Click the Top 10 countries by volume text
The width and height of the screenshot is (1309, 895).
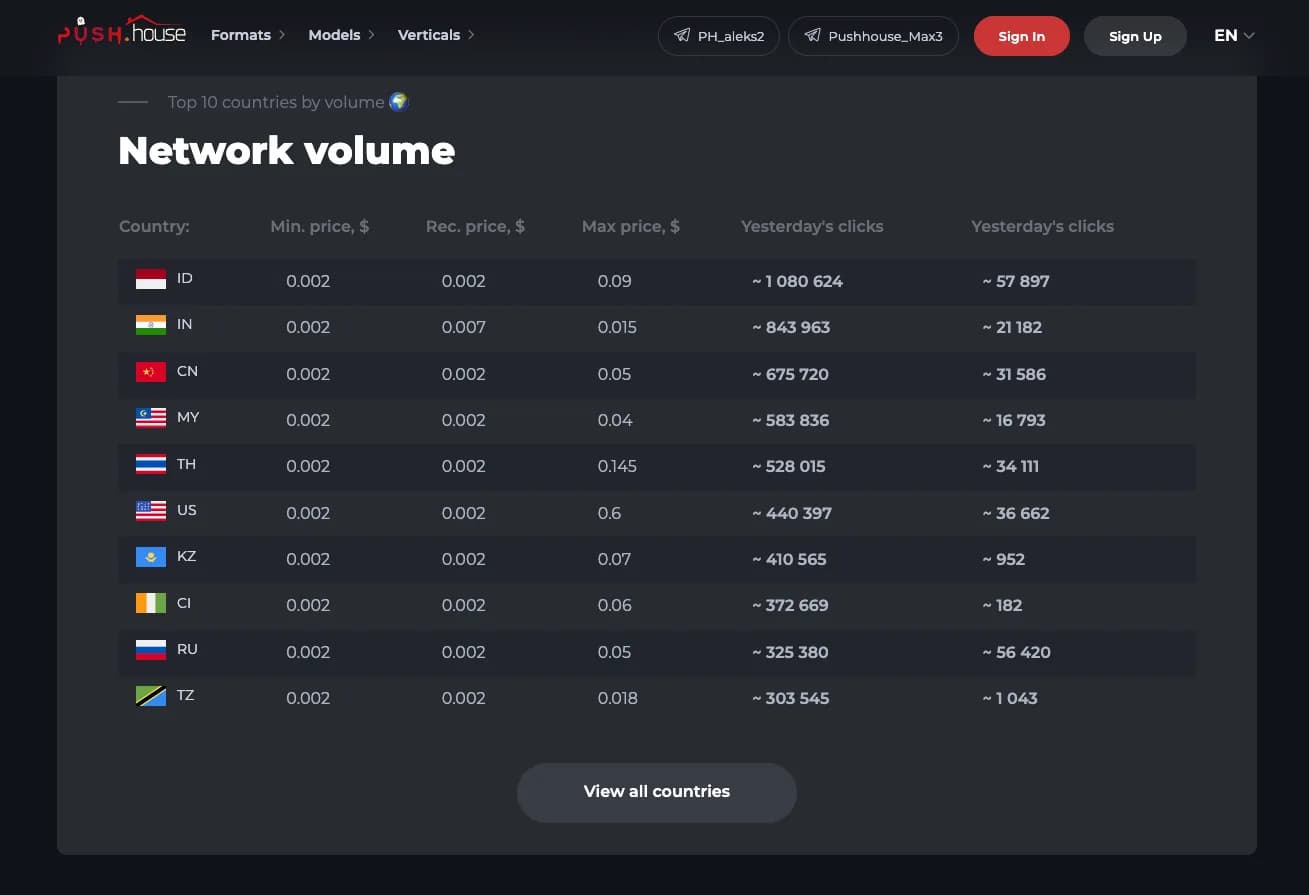pyautogui.click(x=276, y=102)
